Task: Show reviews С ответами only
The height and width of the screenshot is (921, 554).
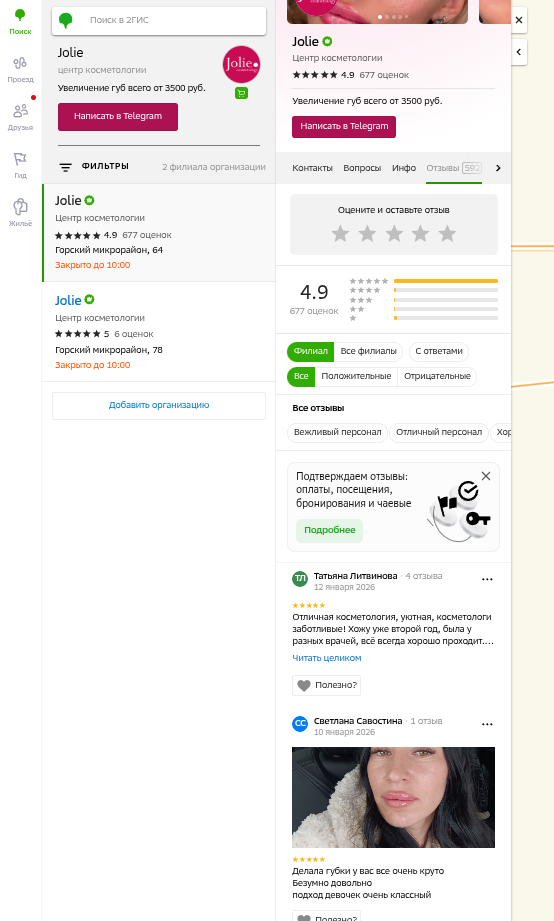Action: [x=439, y=351]
